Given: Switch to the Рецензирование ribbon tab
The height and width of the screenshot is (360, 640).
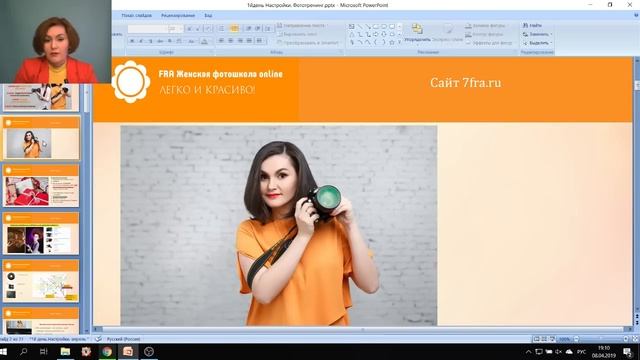Looking at the screenshot, I should click(178, 16).
